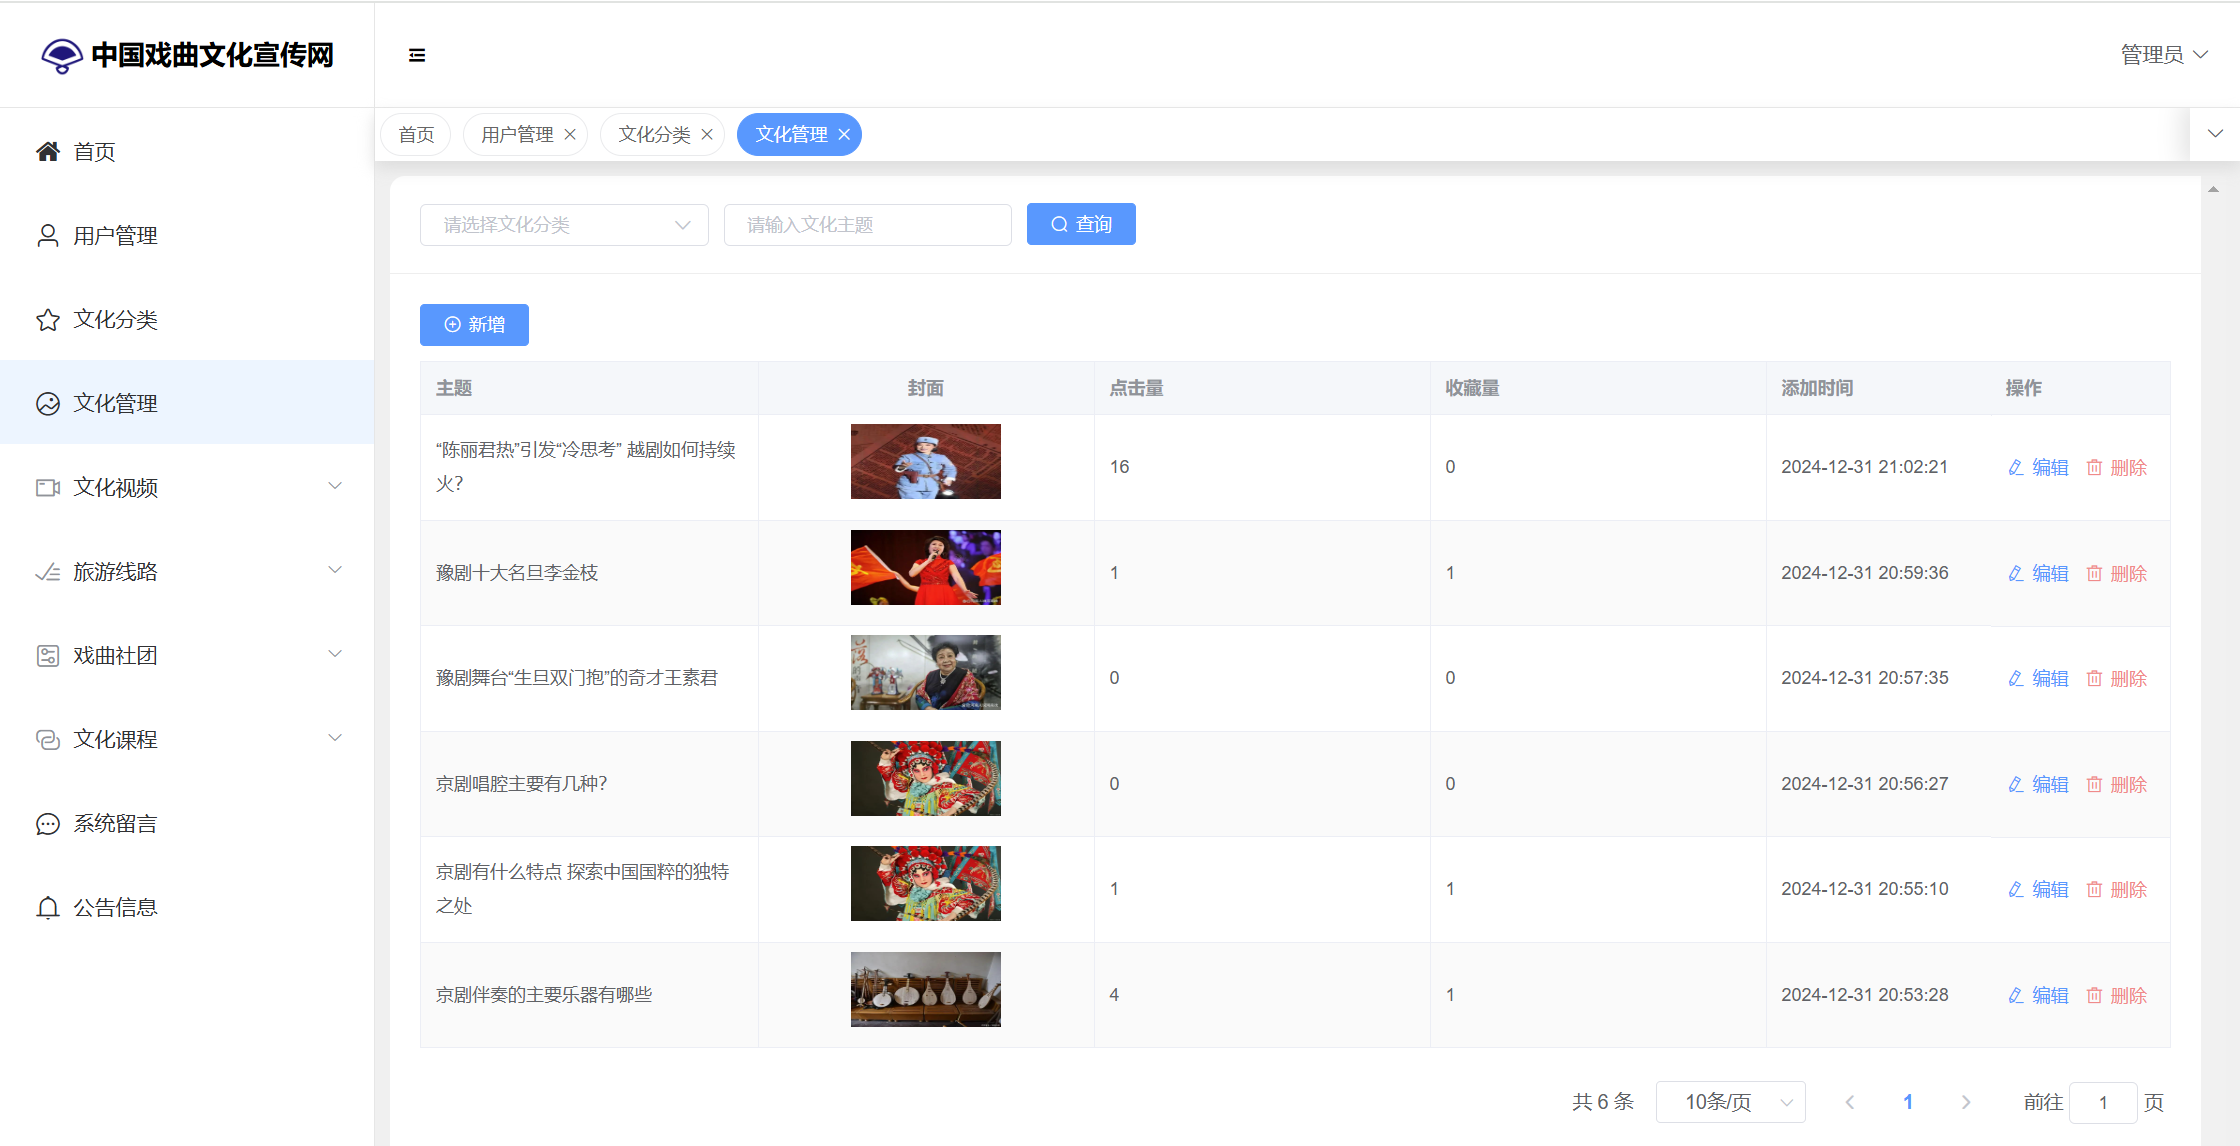Click the sidebar collapse hamburger icon
Viewport: 2240px width, 1146px height.
click(x=417, y=55)
